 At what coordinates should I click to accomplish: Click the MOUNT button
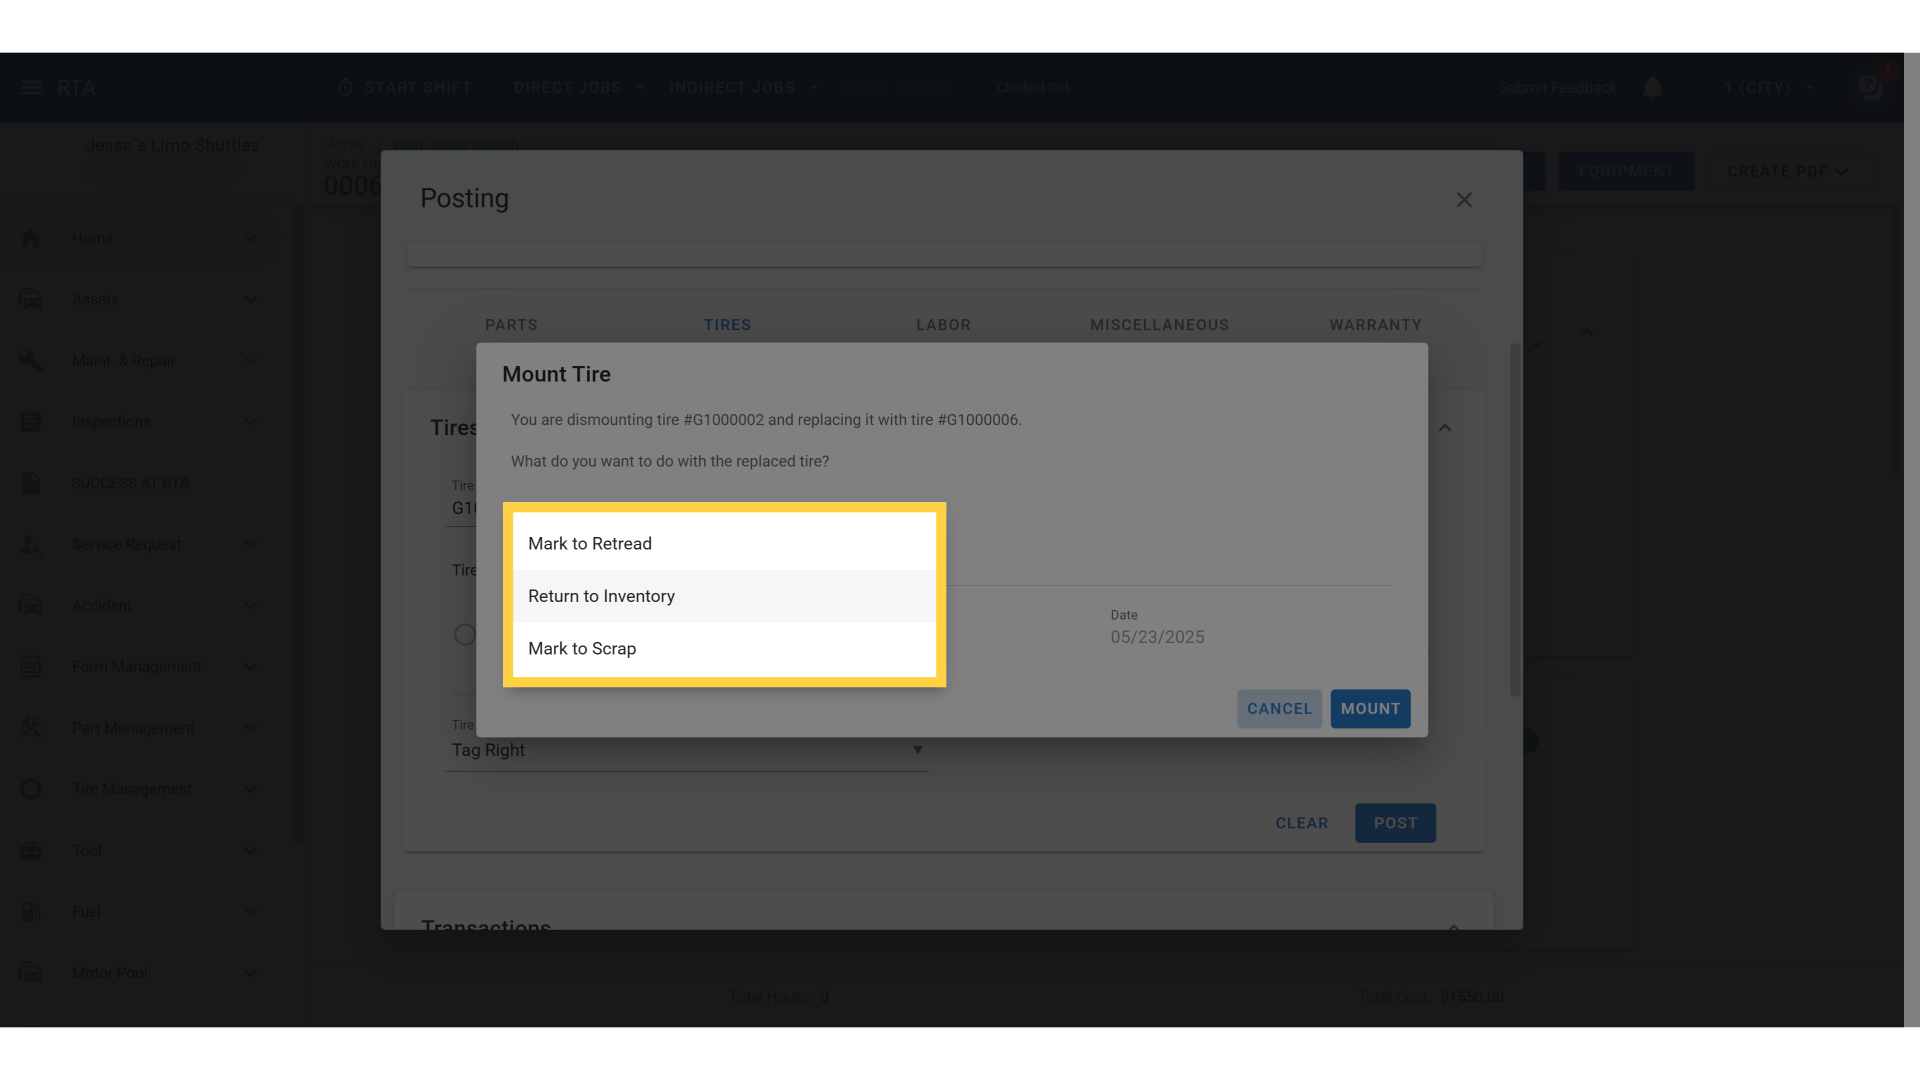[x=1370, y=708]
